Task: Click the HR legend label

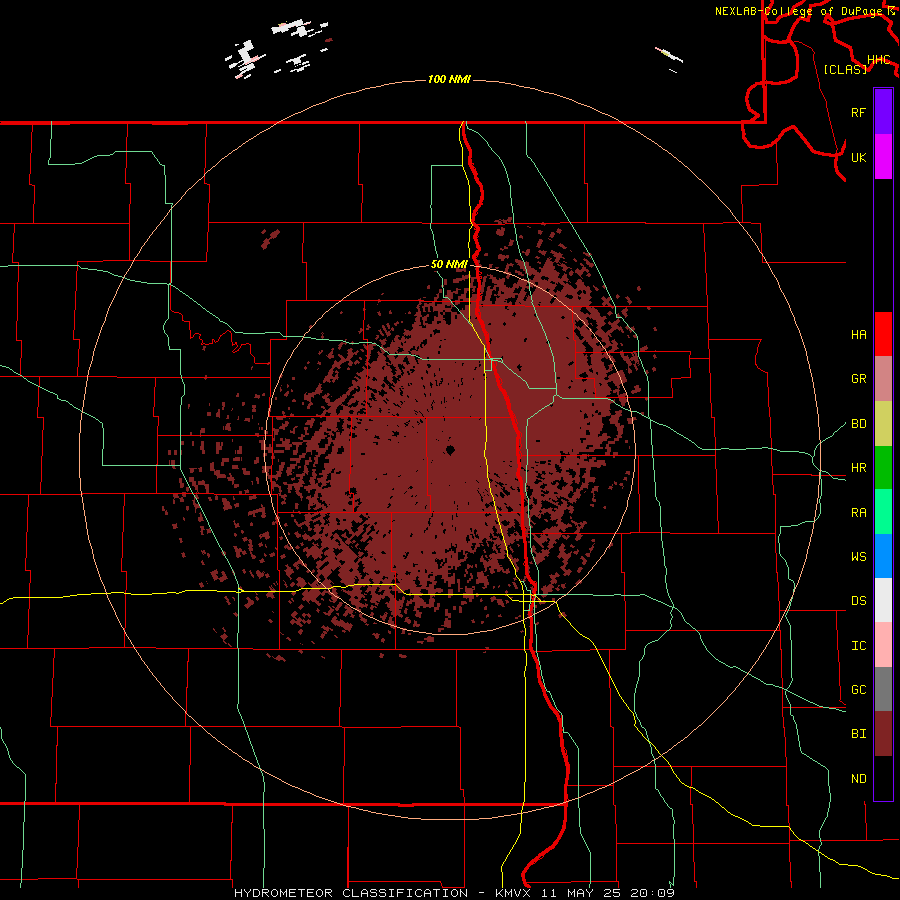Action: click(x=858, y=468)
